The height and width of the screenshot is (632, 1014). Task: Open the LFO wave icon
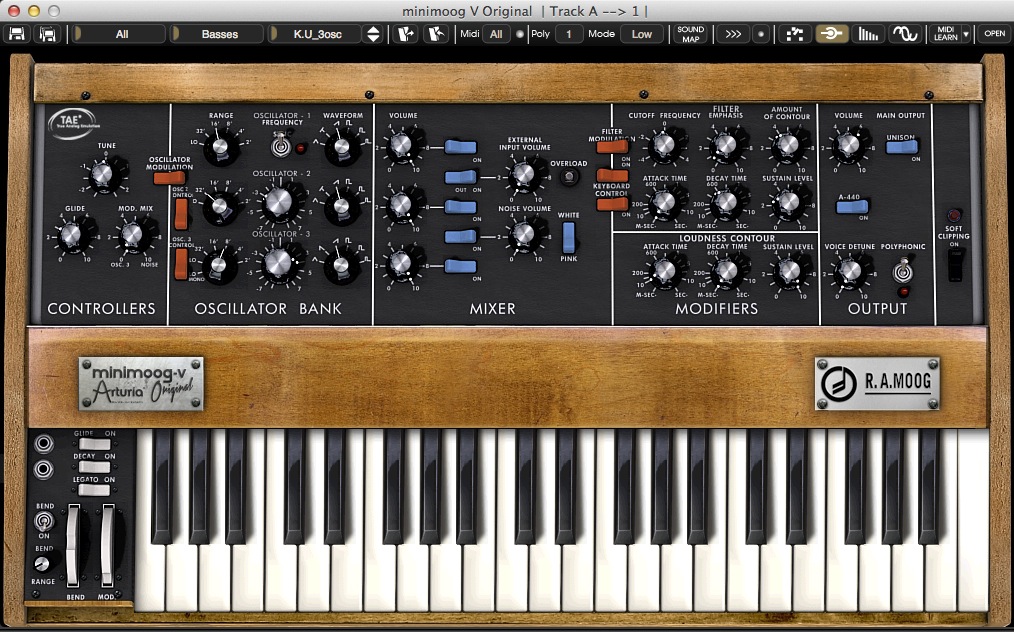(x=905, y=34)
